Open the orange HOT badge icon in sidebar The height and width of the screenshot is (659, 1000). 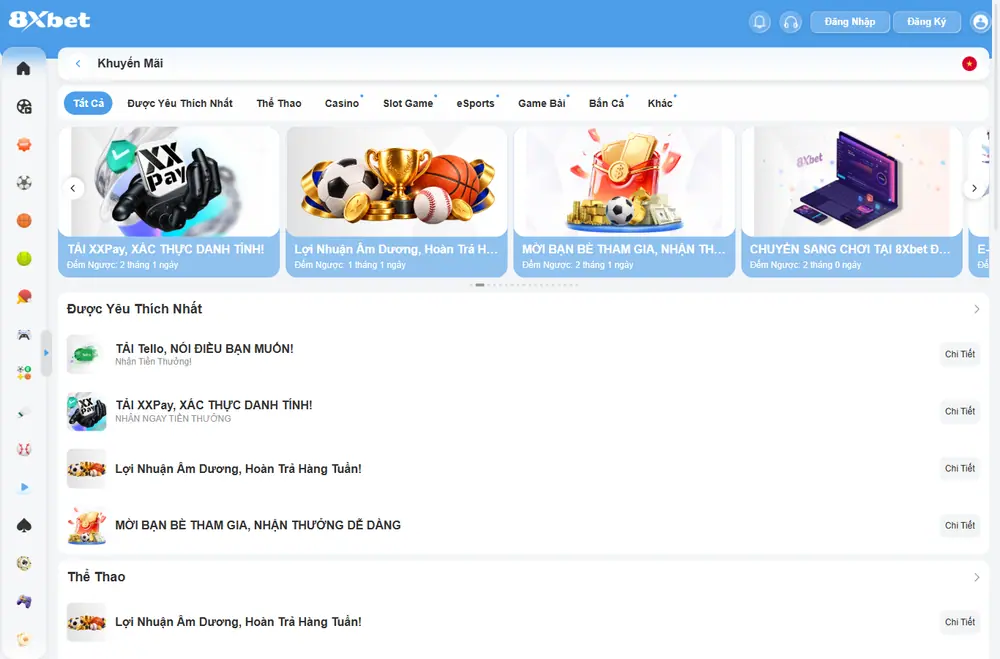24,145
